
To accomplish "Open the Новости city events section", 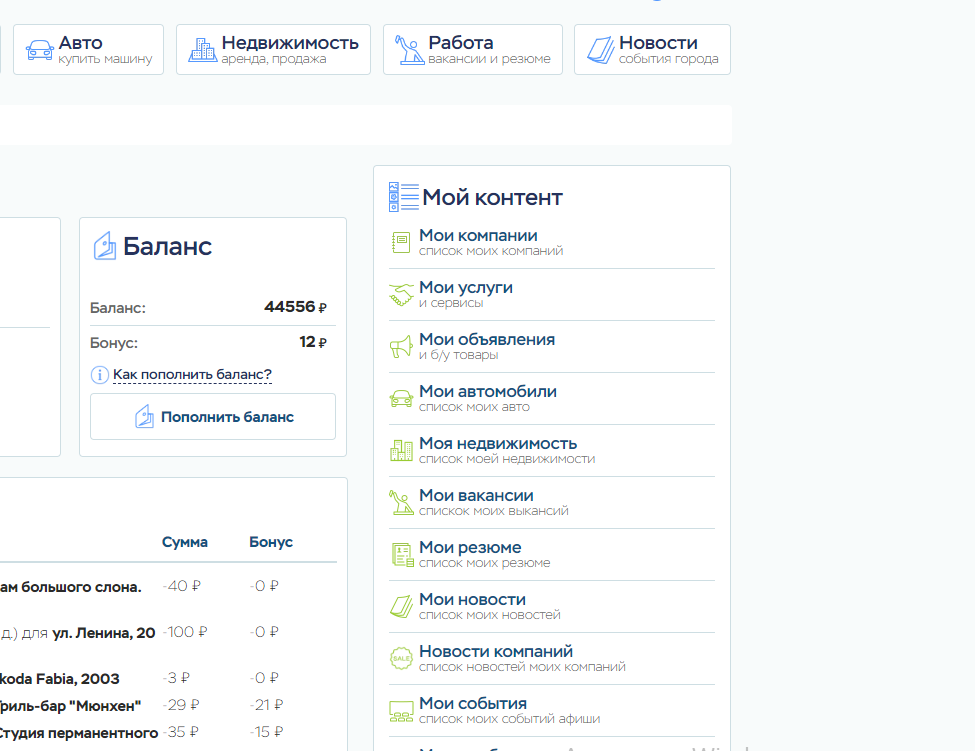I will pyautogui.click(x=652, y=50).
